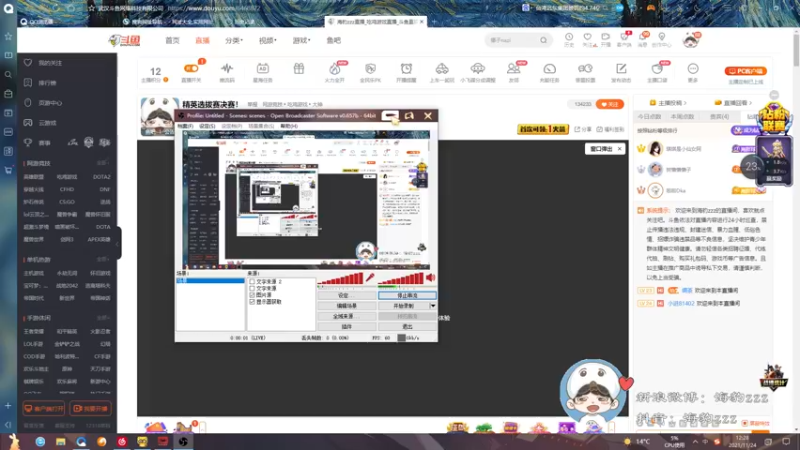Screen dimensions: 800x450
Task: Select DOTA2 category in left sidebar
Action: 101,177
